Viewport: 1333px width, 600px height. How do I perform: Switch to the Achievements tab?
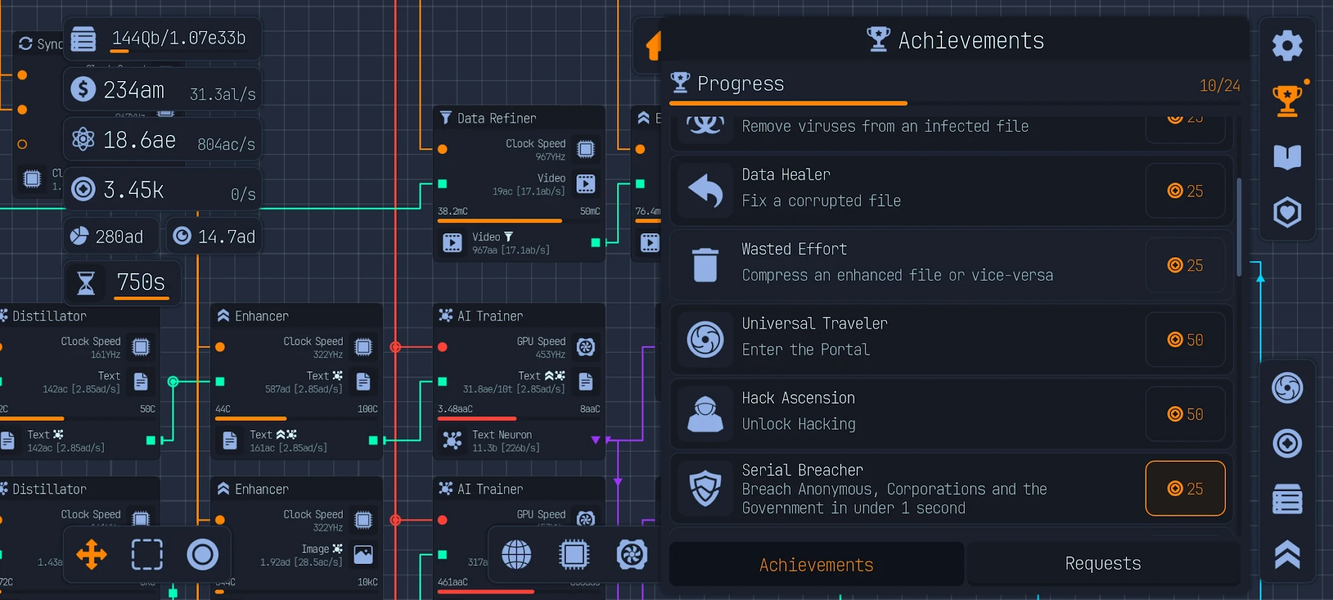(x=816, y=563)
